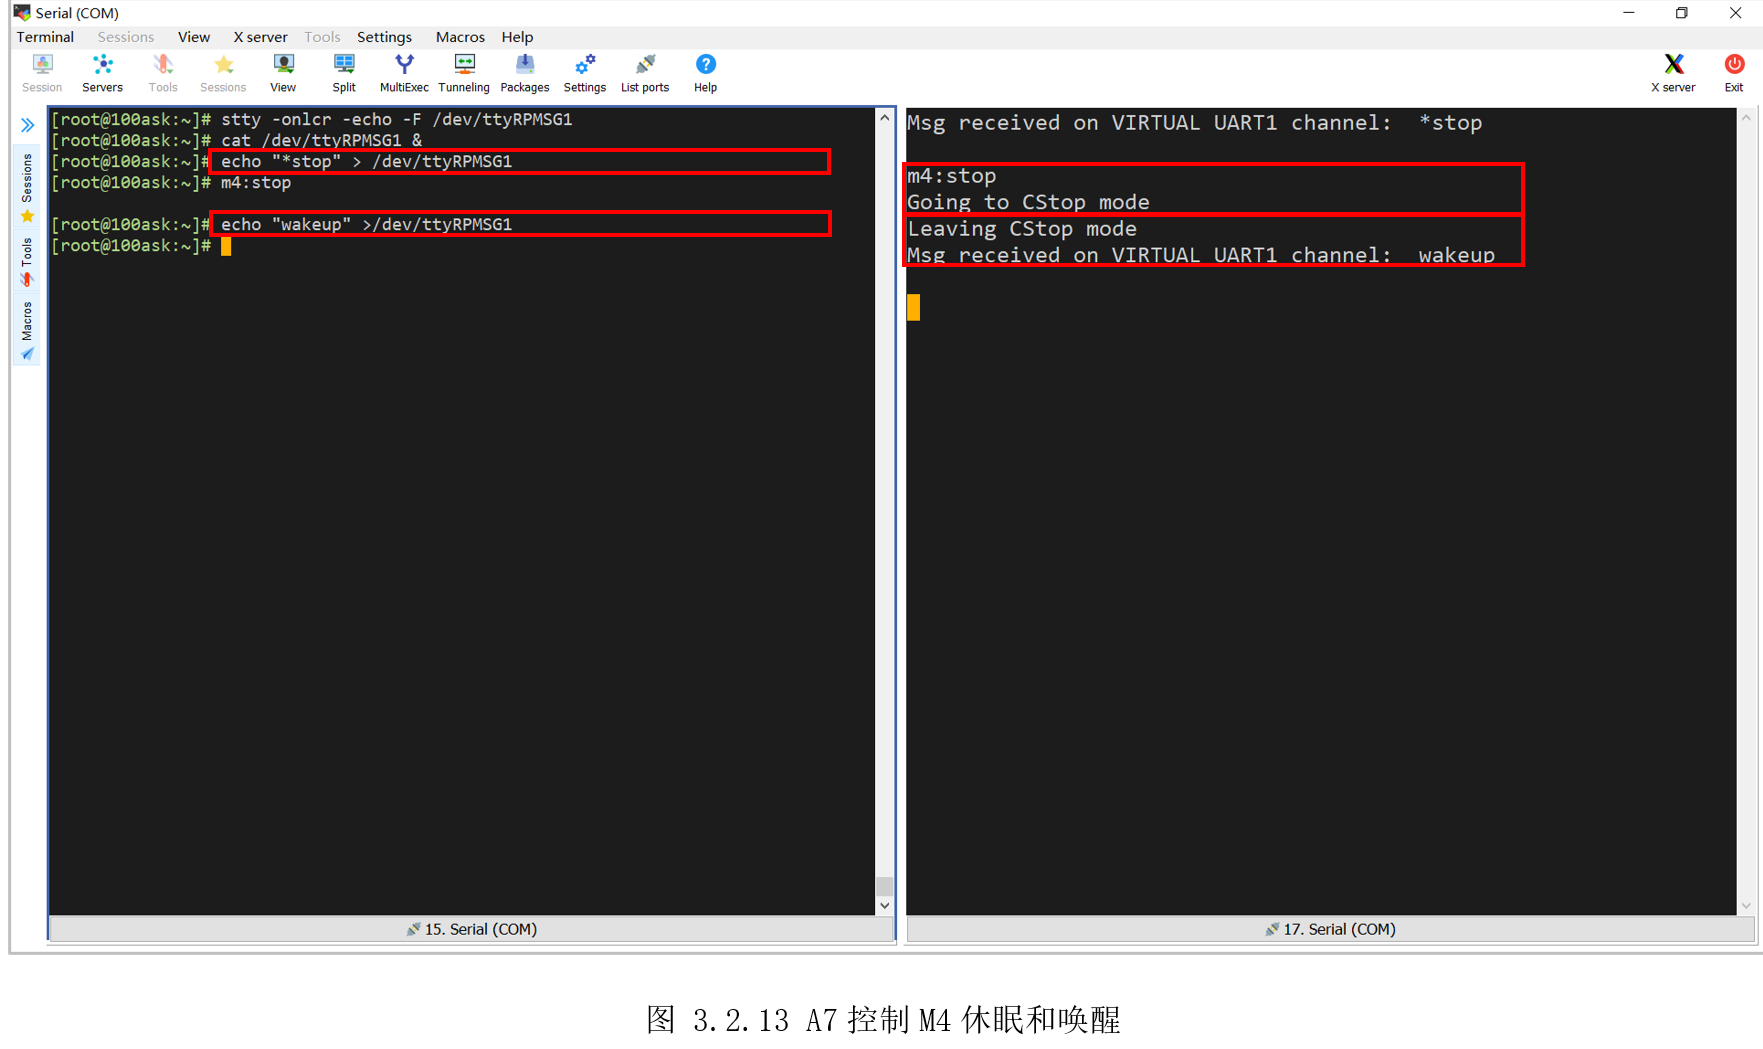1763x1049 pixels.
Task: Open the Tunneling configuration tool
Action: coord(464,70)
